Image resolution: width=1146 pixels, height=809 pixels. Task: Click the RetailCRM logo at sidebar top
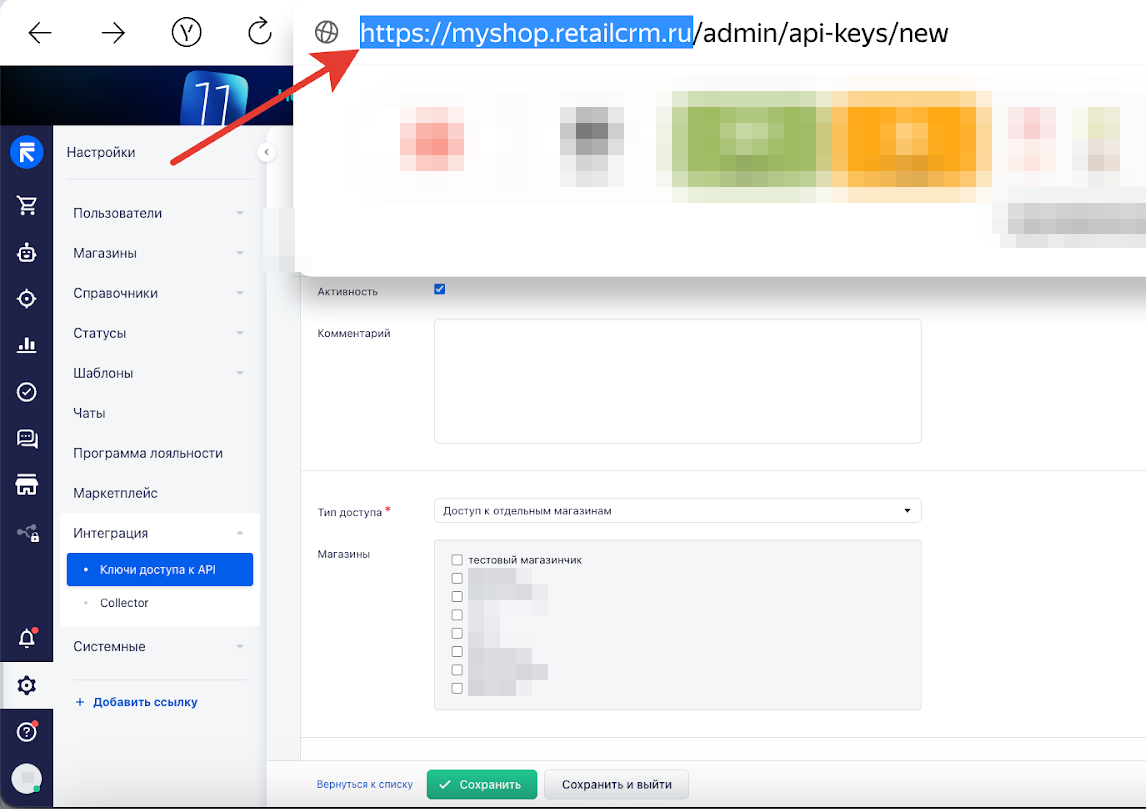tap(27, 152)
